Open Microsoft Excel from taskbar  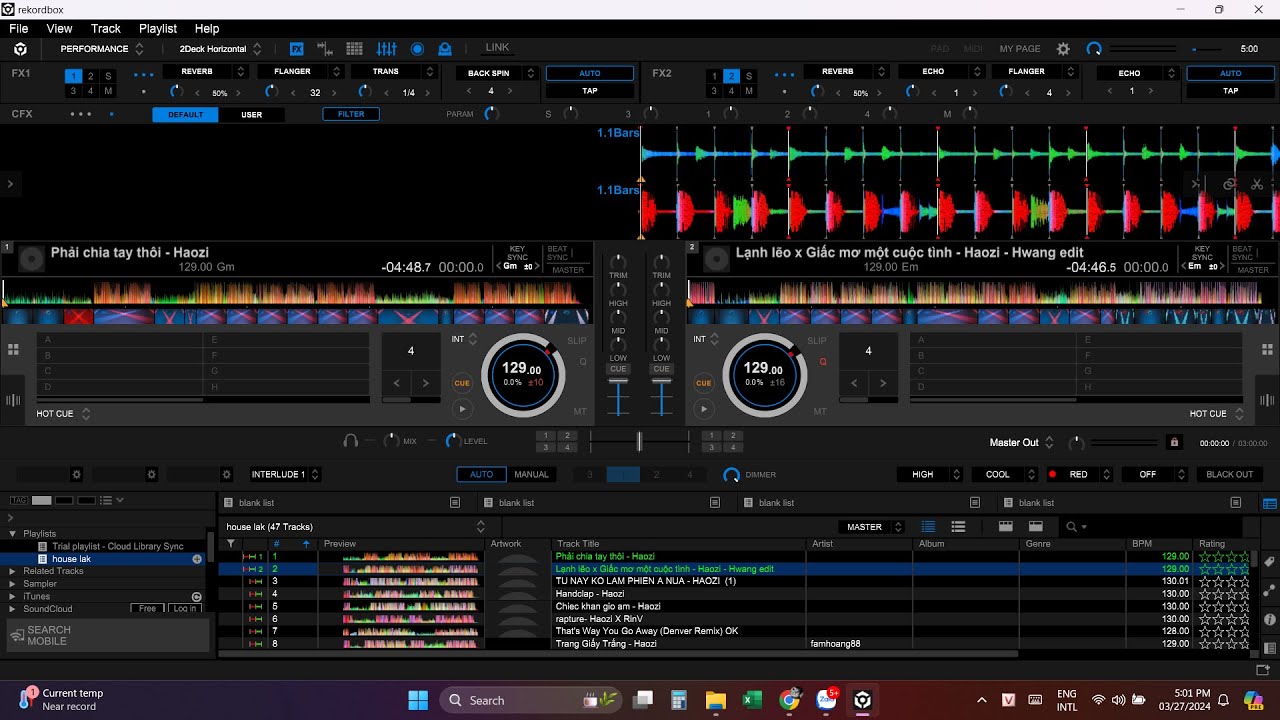click(752, 700)
